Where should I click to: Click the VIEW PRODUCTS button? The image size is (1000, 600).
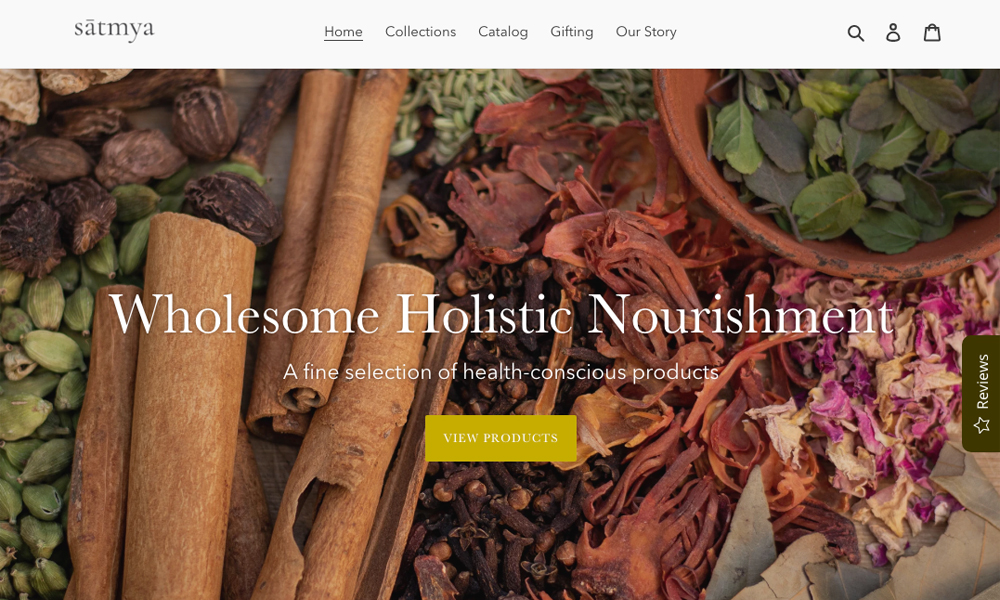tap(501, 438)
